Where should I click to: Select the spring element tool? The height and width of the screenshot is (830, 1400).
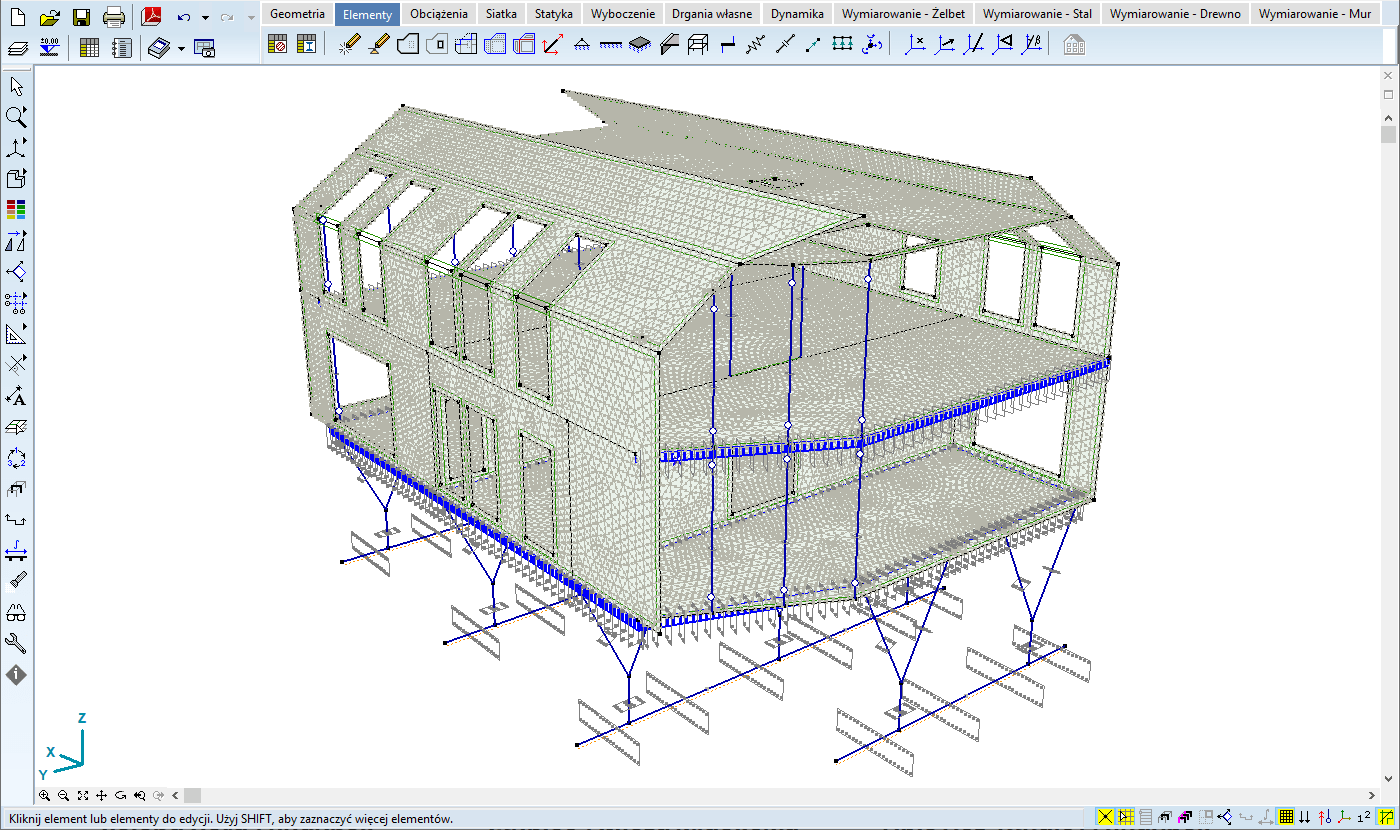pos(756,45)
